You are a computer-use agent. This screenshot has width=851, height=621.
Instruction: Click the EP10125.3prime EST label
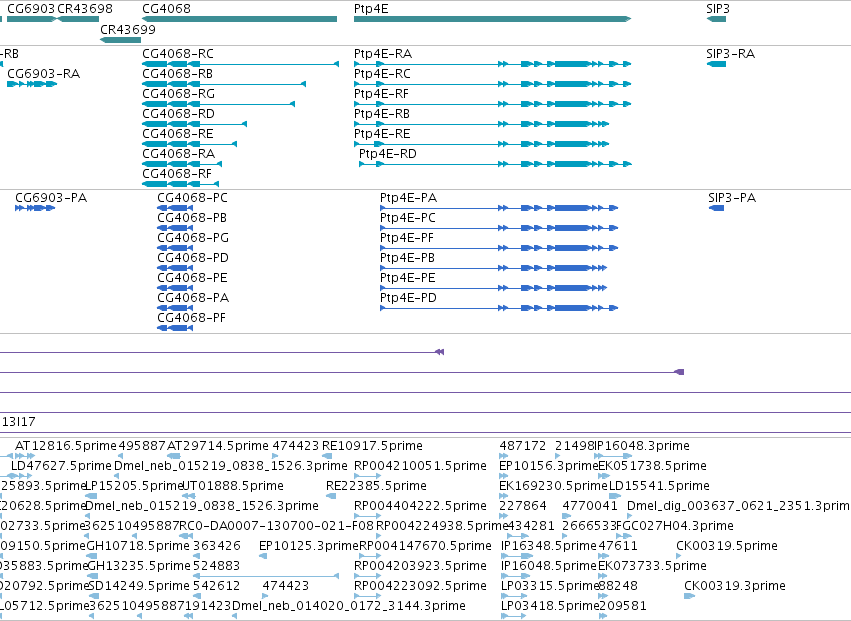click(x=309, y=546)
